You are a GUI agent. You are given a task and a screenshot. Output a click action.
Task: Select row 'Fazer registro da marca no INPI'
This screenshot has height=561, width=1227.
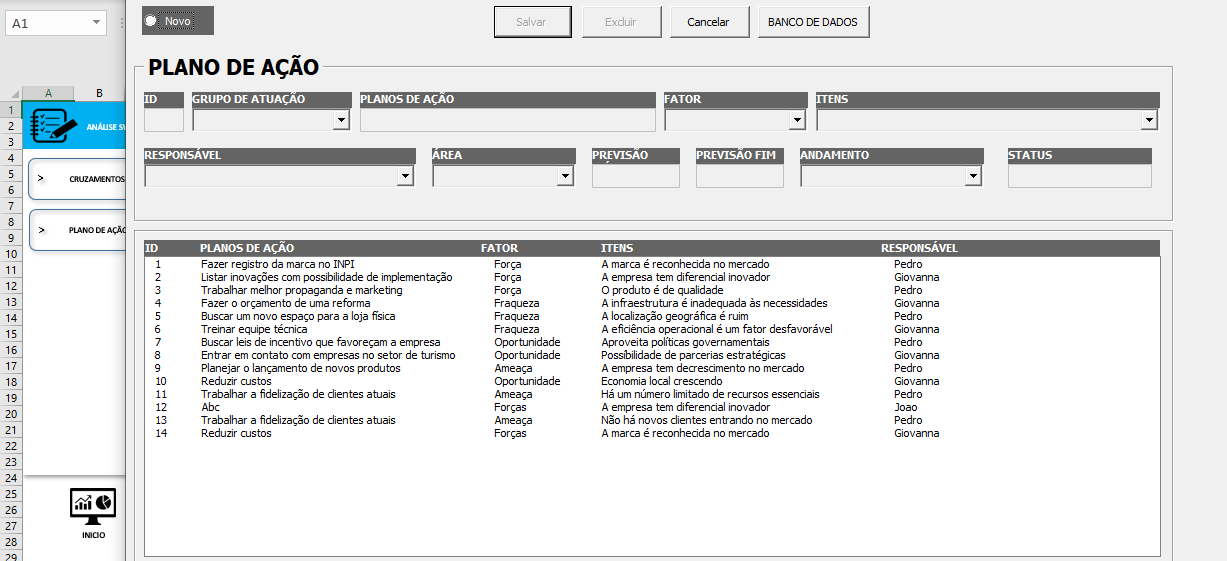click(652, 264)
